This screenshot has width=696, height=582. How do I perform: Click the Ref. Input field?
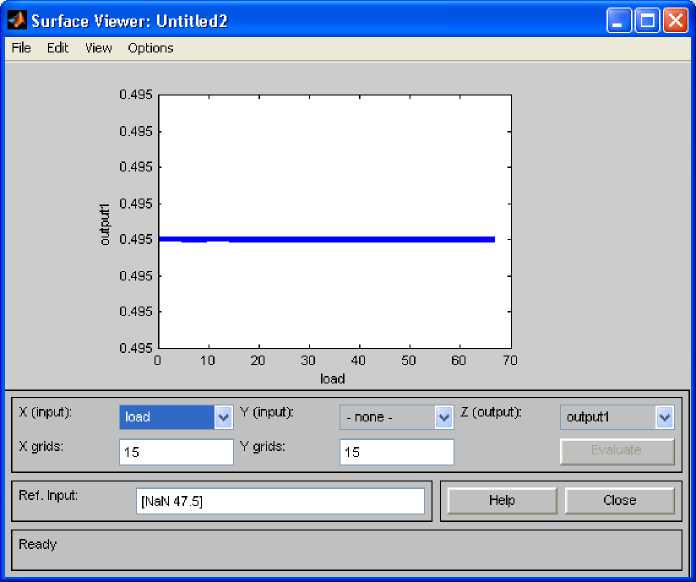[281, 501]
